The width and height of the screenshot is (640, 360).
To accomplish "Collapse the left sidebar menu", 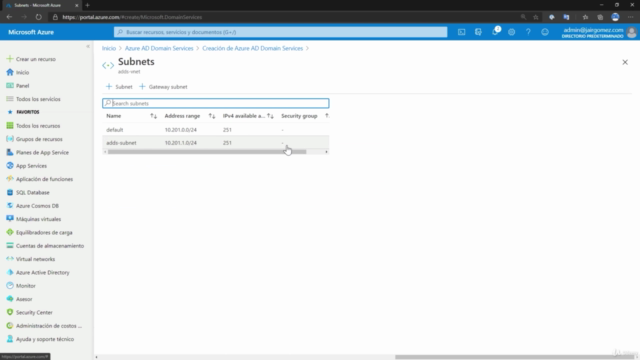I will [88, 47].
